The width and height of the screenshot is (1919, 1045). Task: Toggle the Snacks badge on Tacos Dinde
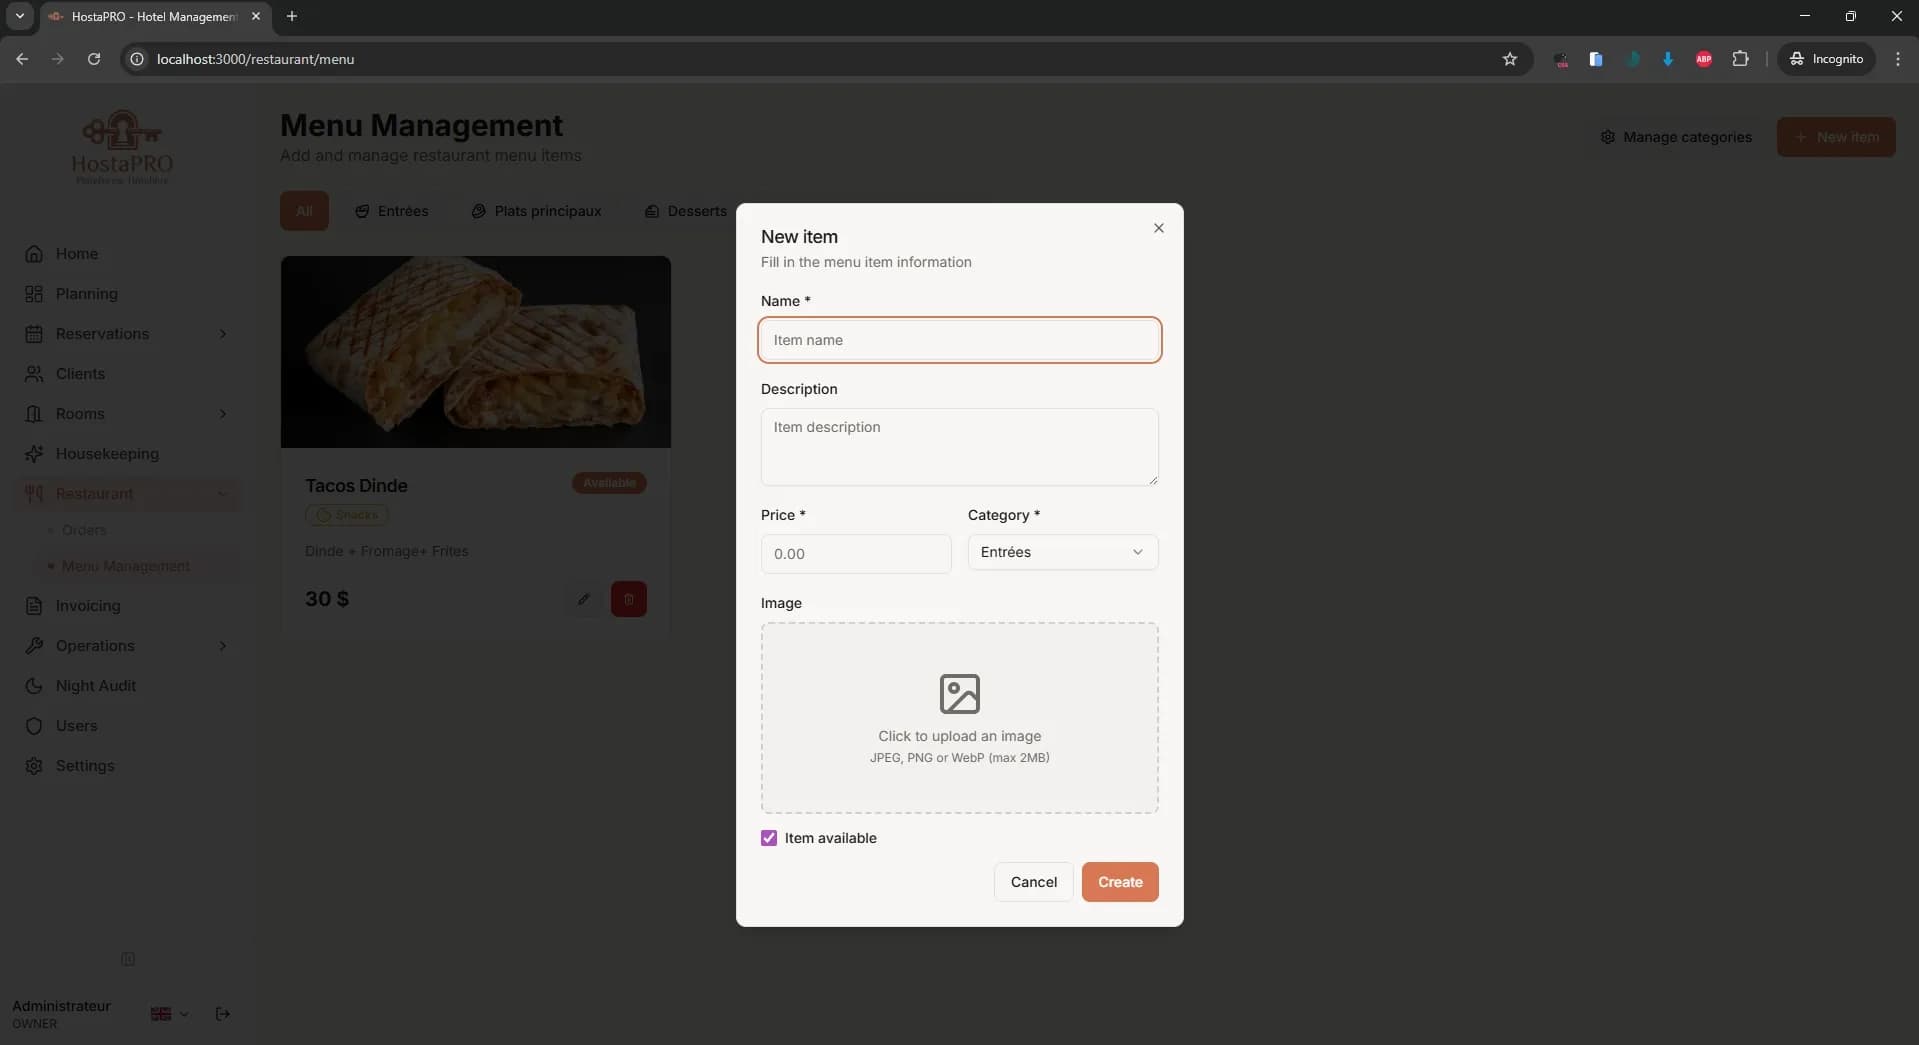pyautogui.click(x=347, y=516)
